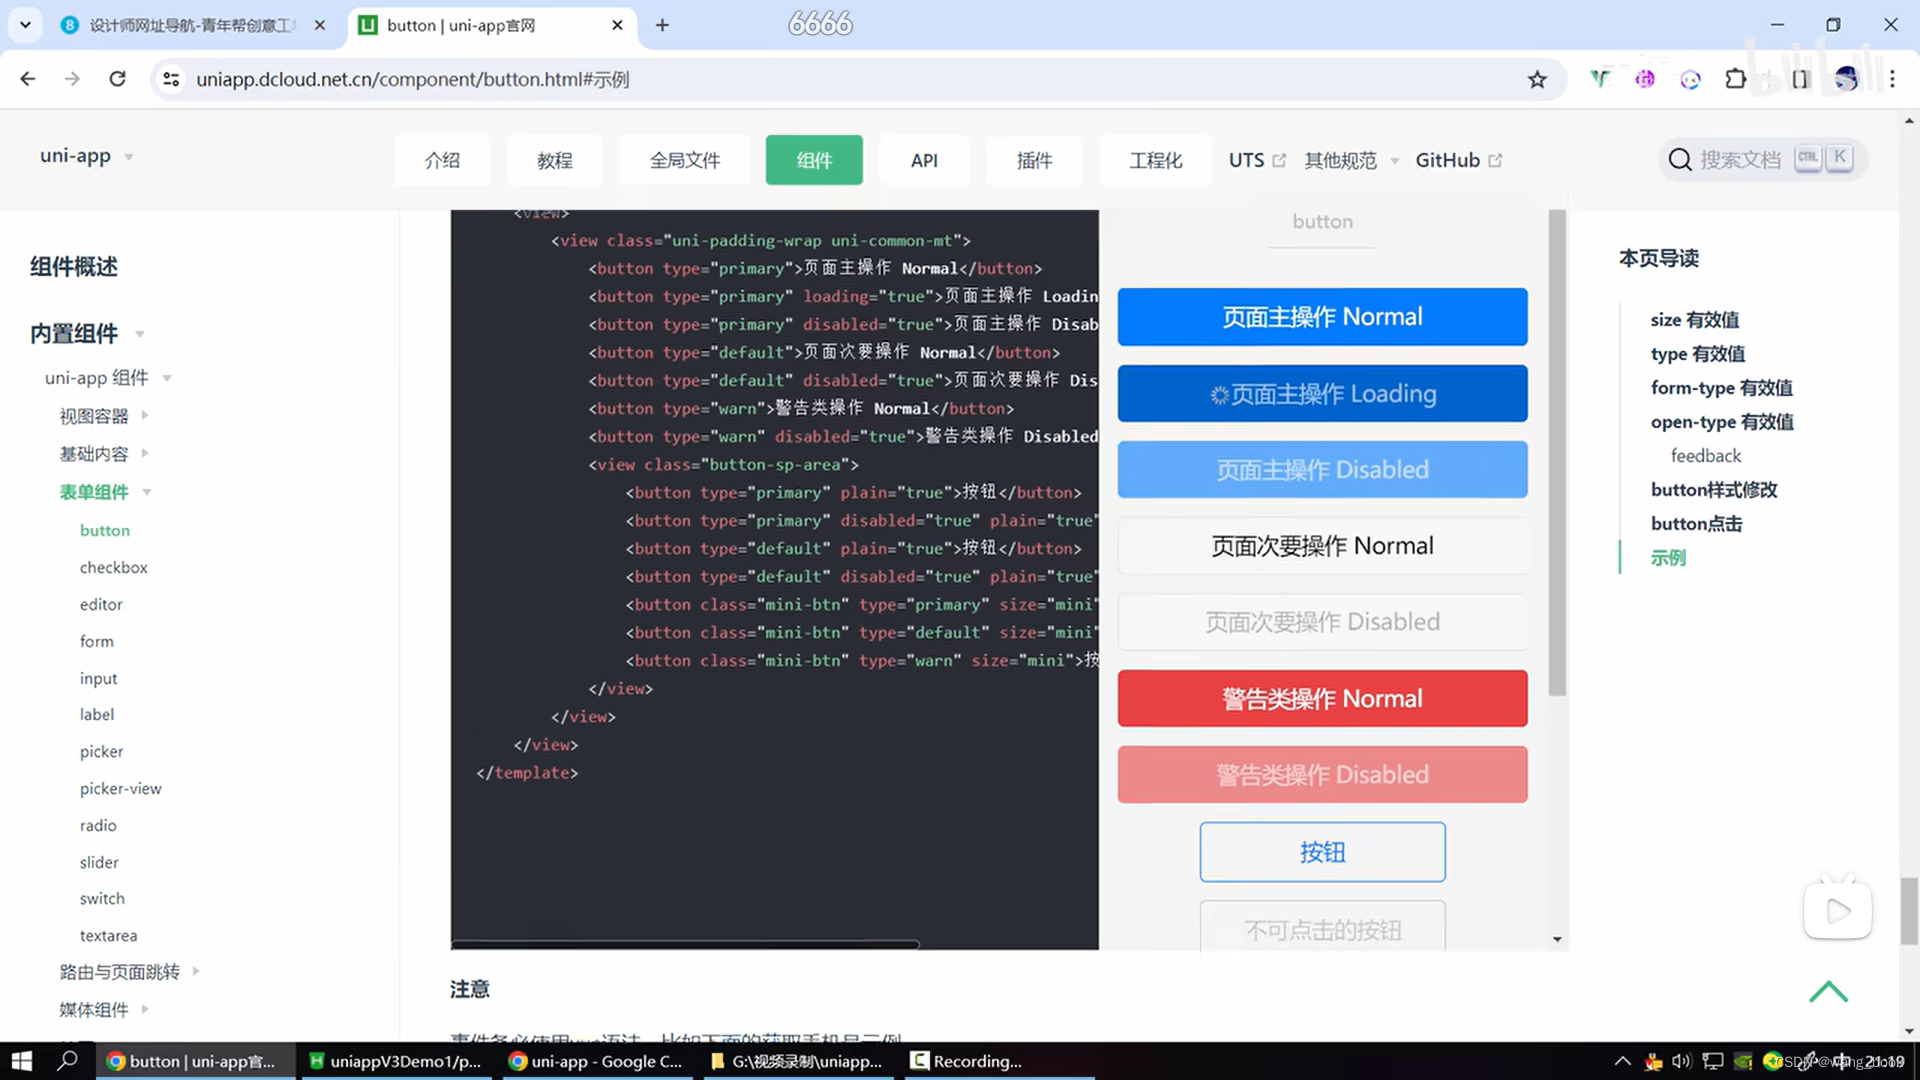This screenshot has height=1080, width=1920.
Task: Open the G:\视频录制 folder taskbar window
Action: 797,1061
